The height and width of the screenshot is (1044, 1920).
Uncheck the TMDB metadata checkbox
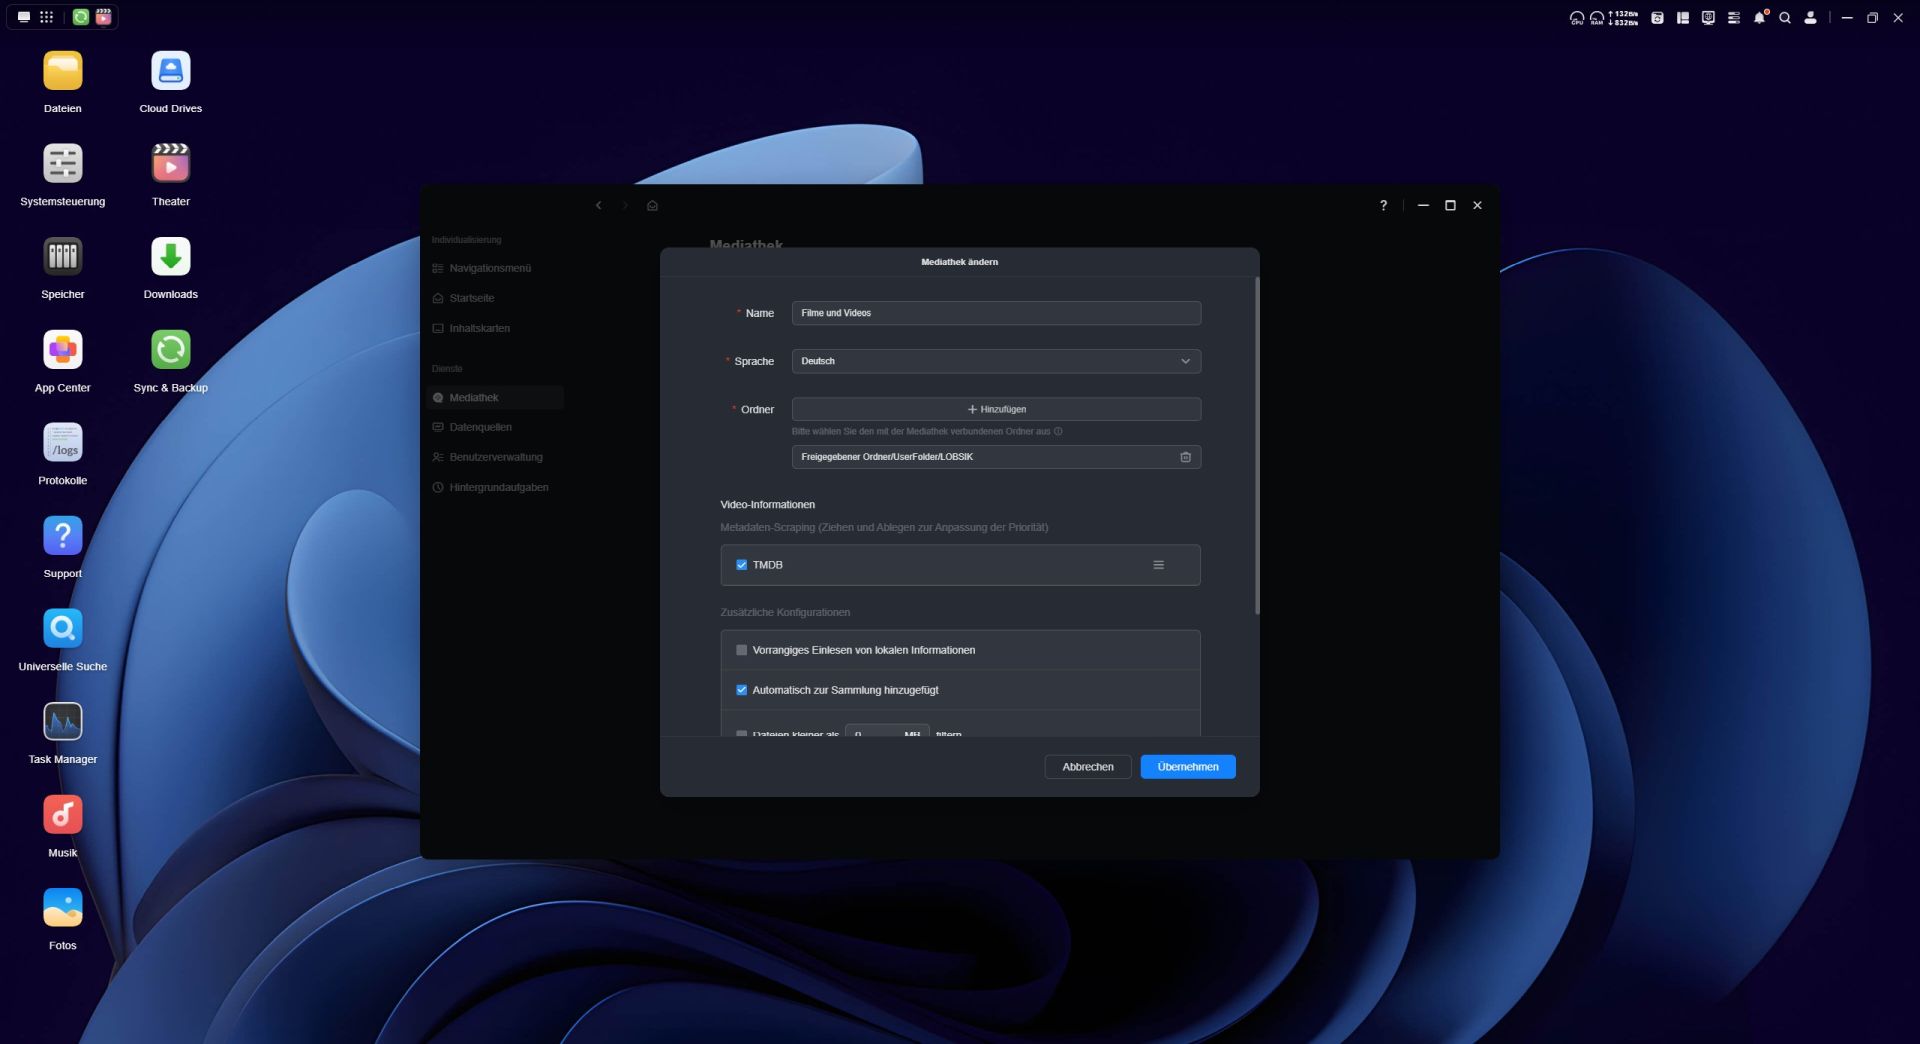(742, 565)
